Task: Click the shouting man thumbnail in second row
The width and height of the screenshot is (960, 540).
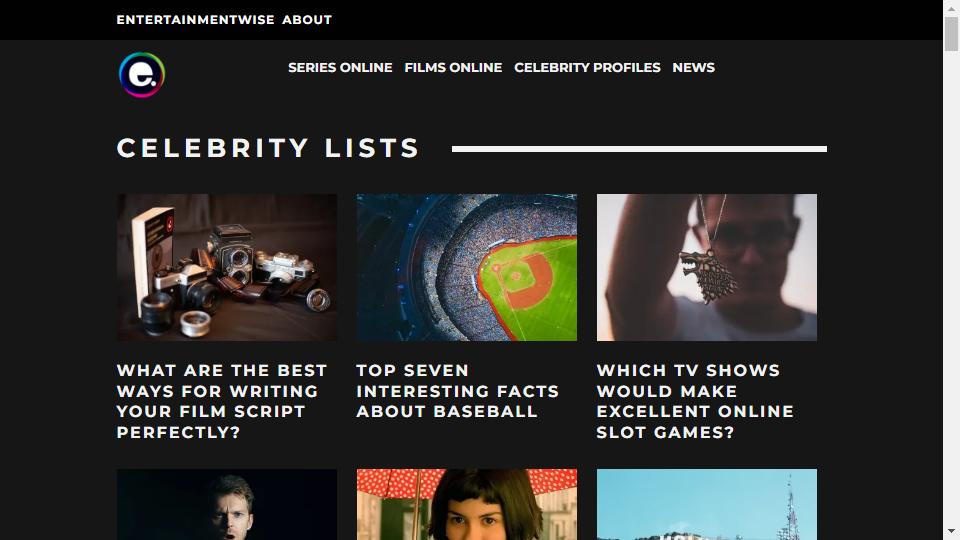Action: tap(227, 504)
